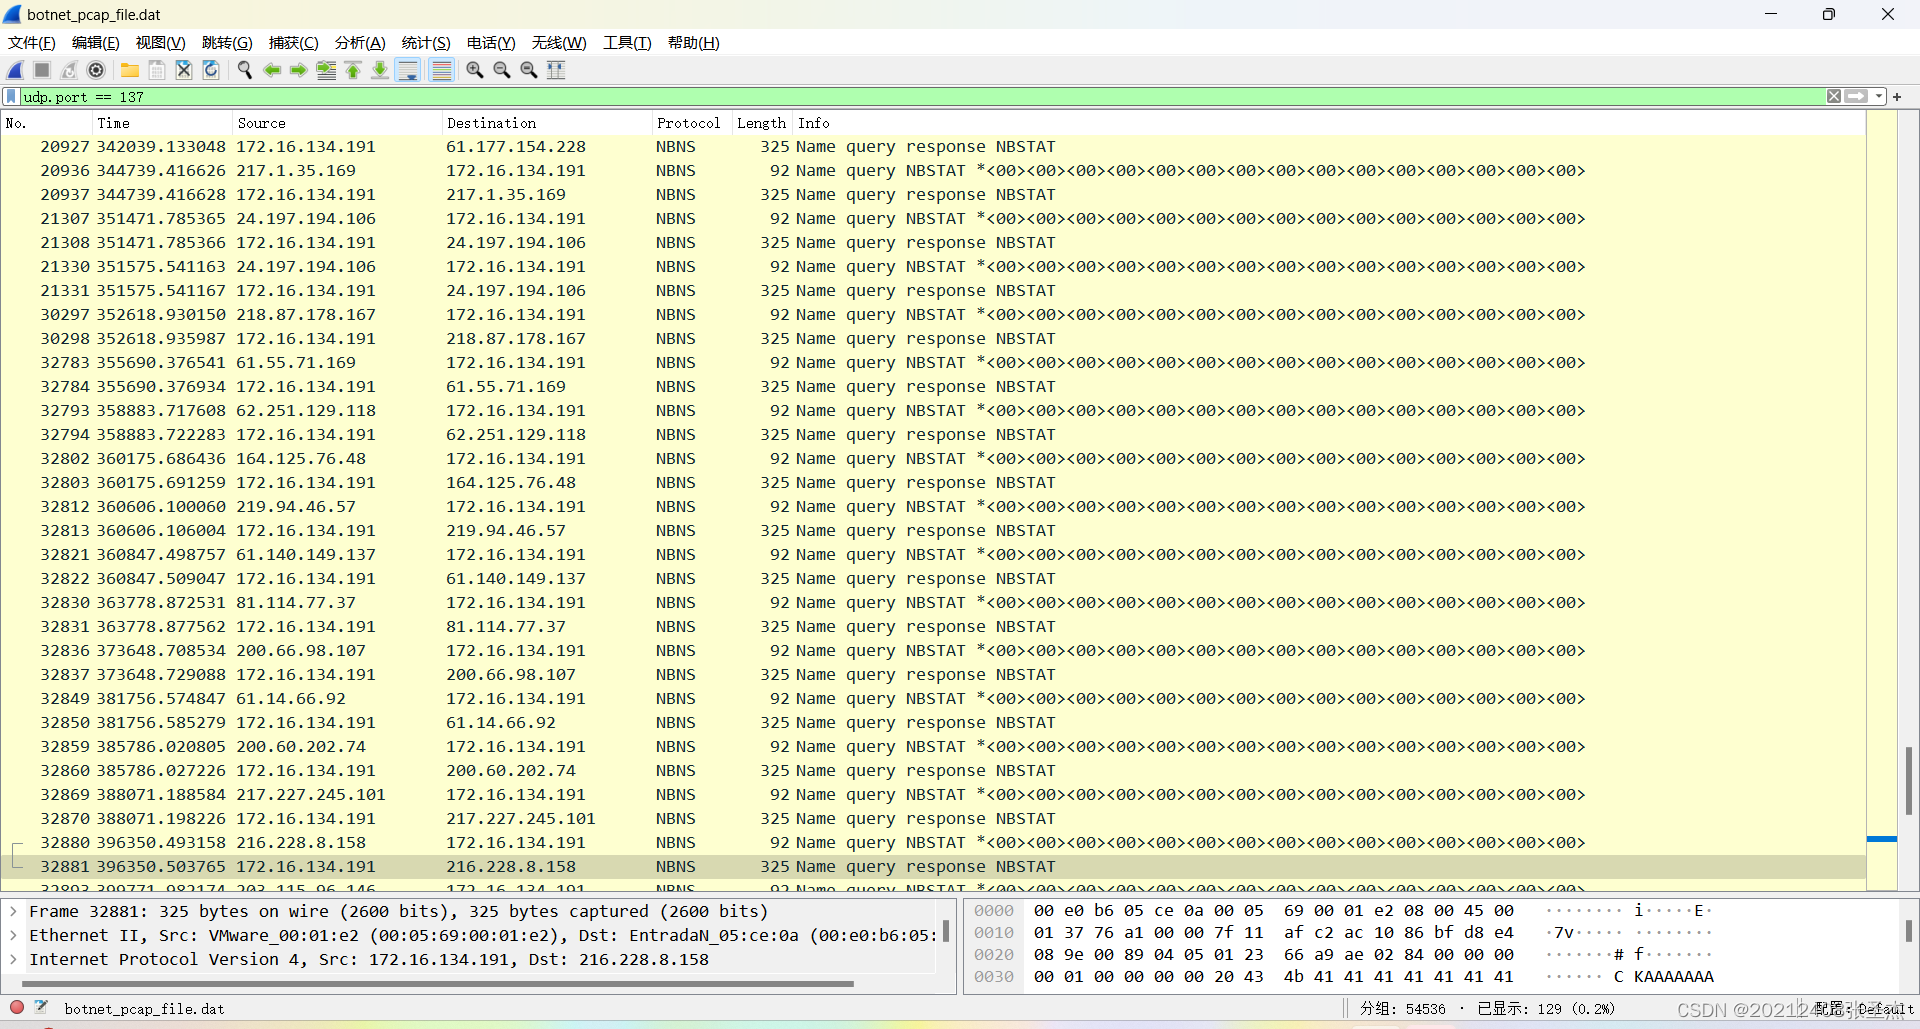Click the stop capture square icon
Viewport: 1920px width, 1029px height.
click(42, 70)
